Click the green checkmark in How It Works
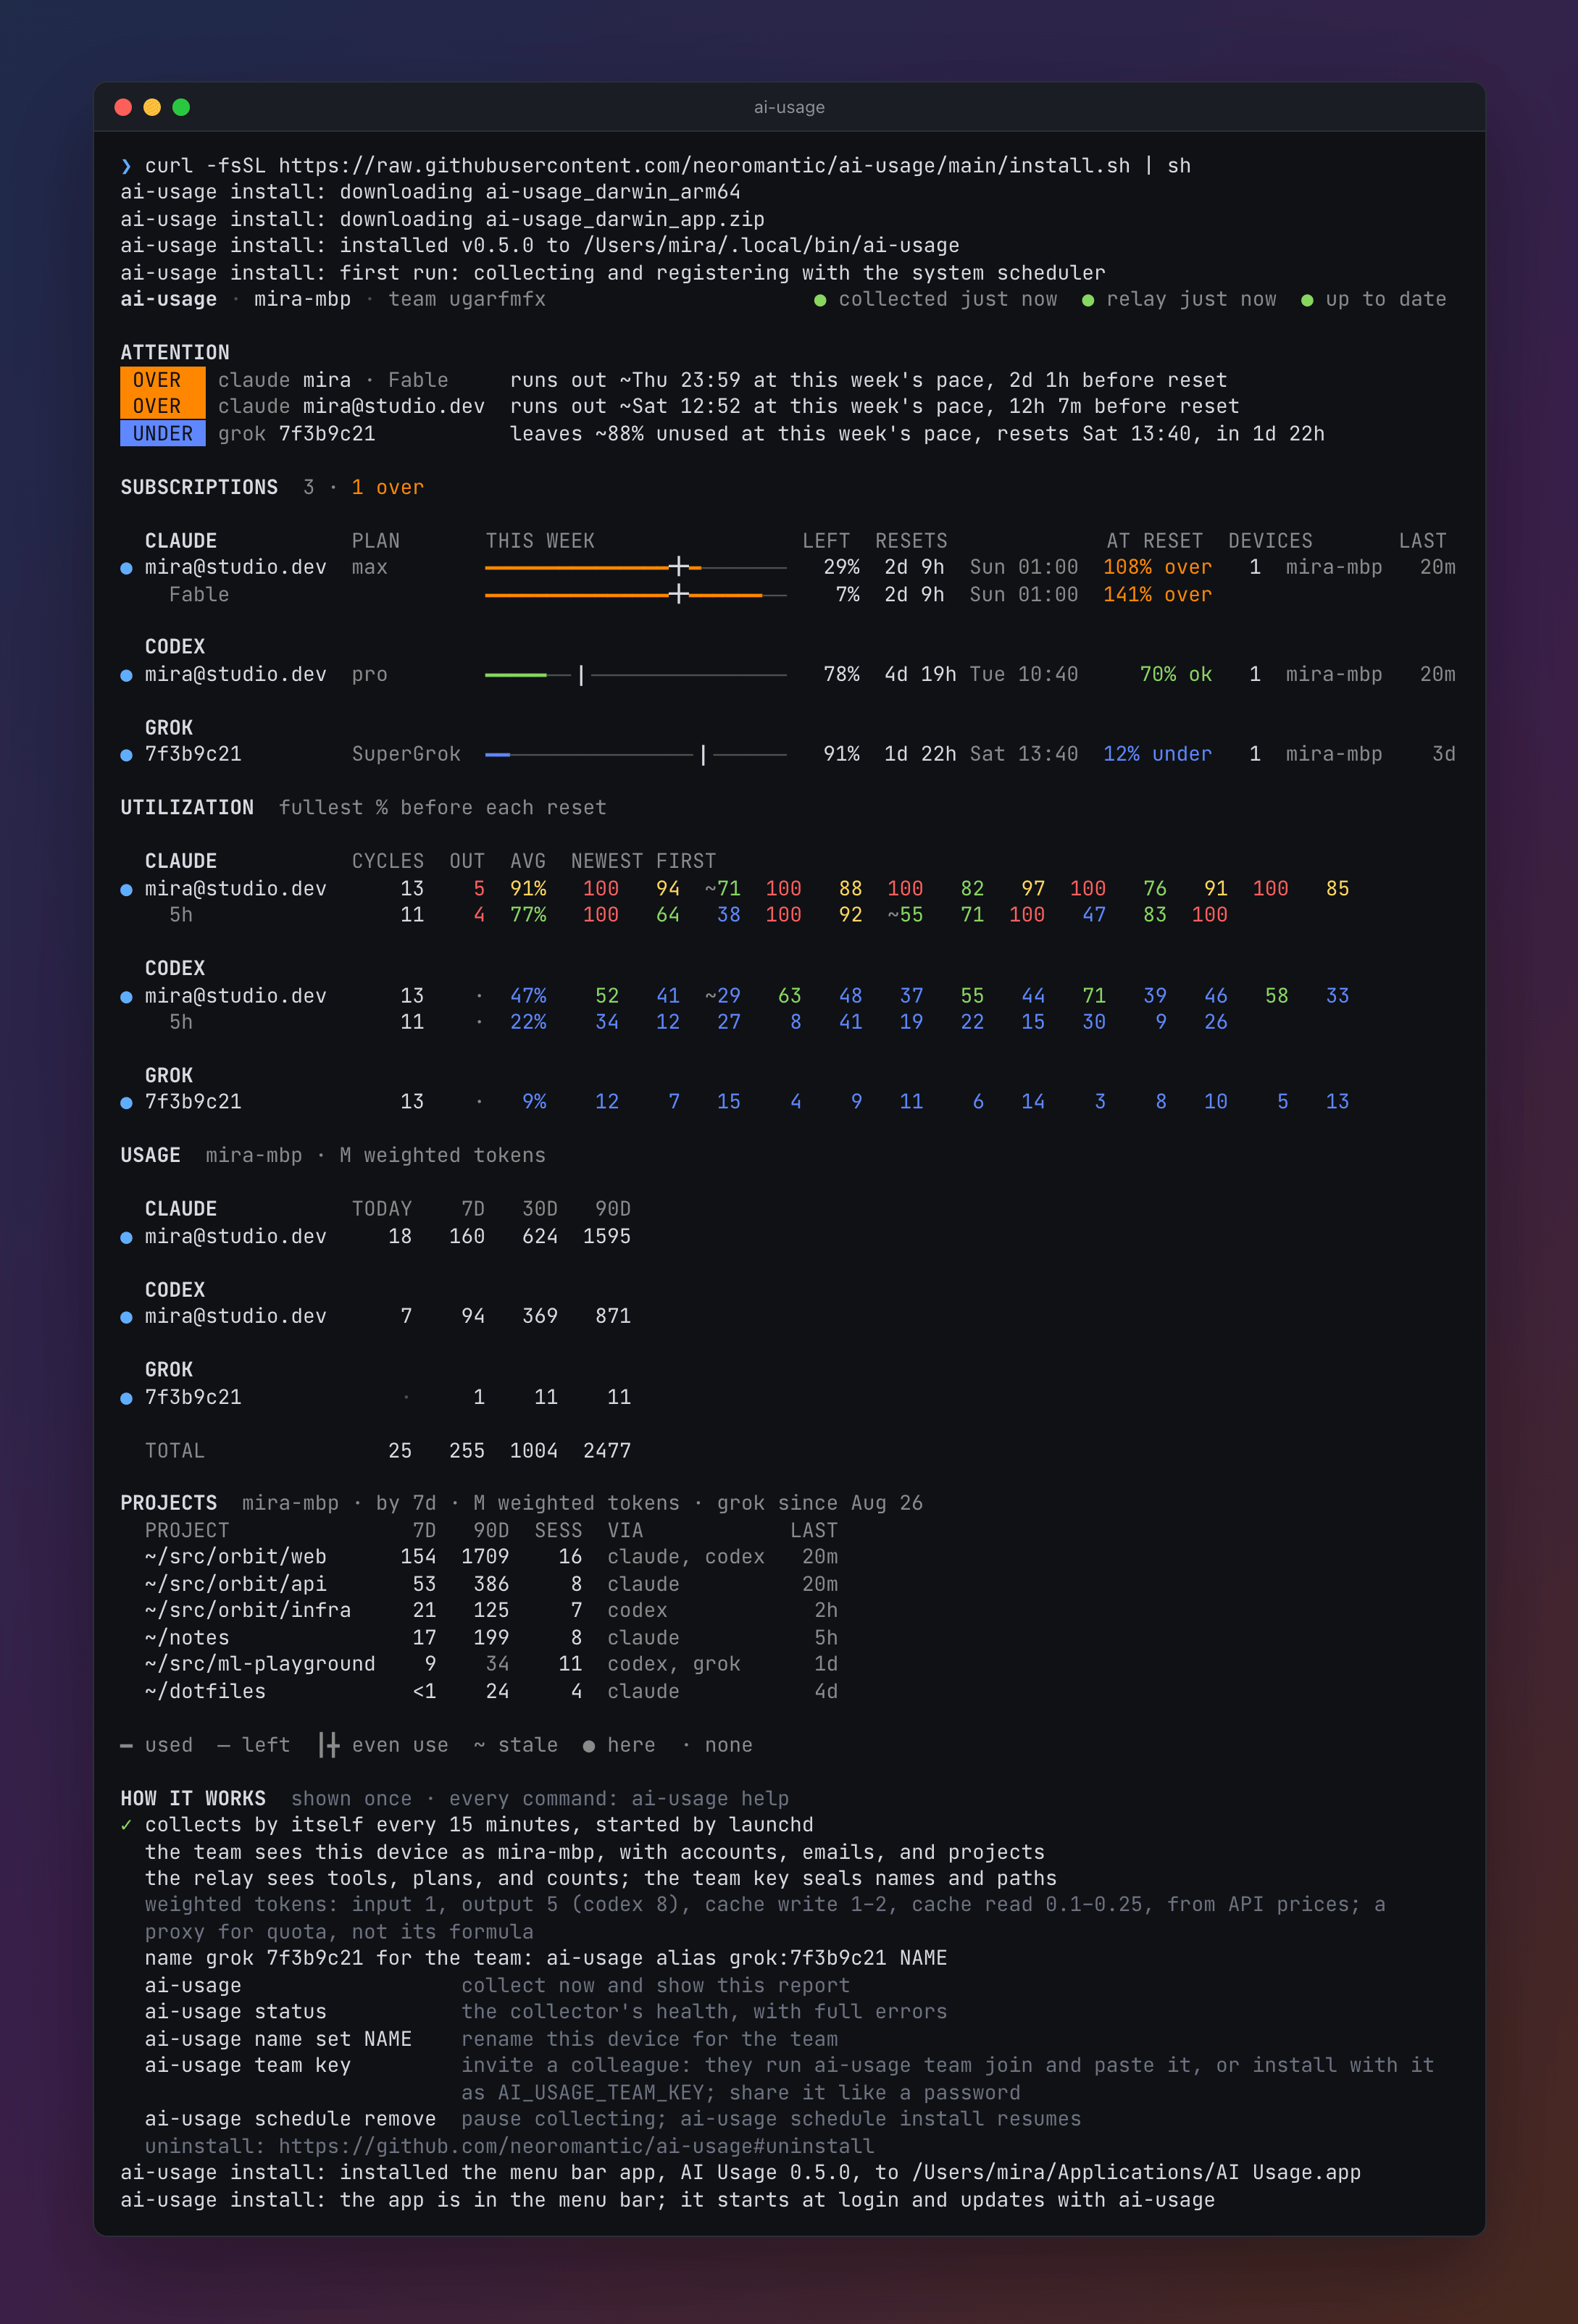 126,1825
